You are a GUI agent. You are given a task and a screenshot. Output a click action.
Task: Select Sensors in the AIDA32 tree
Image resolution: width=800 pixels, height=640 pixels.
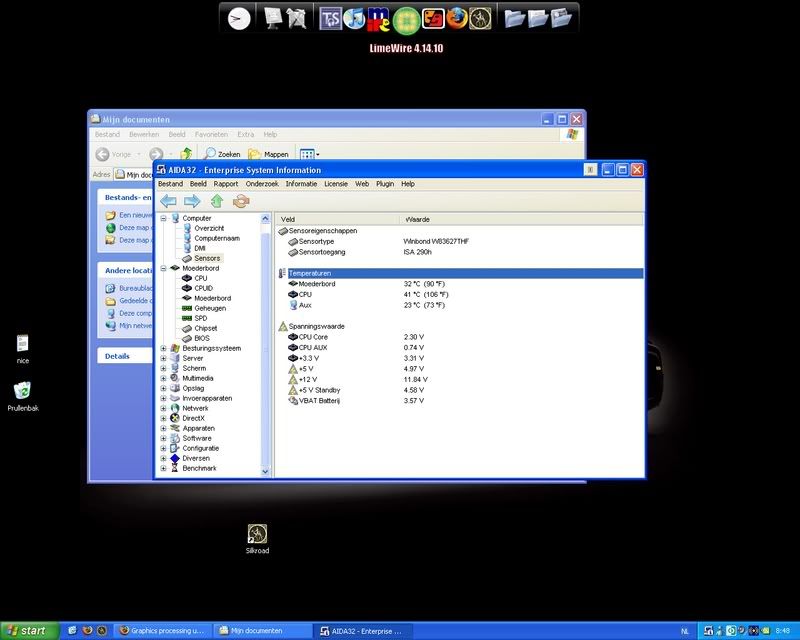[207, 258]
